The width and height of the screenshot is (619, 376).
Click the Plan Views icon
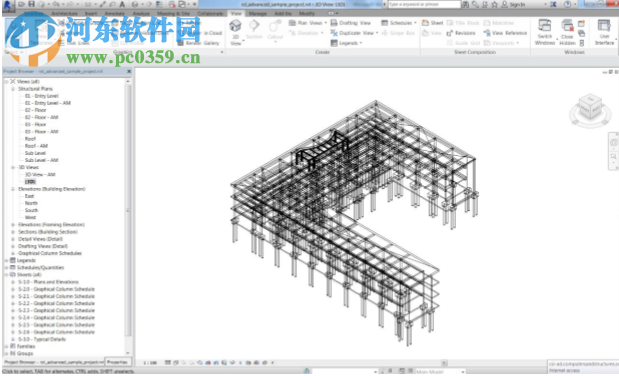point(292,23)
